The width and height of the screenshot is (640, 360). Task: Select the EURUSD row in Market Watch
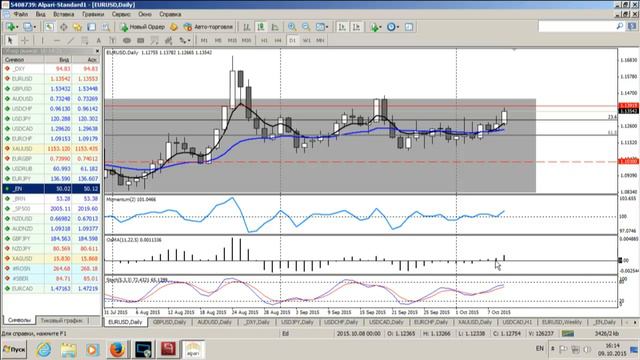coord(51,79)
